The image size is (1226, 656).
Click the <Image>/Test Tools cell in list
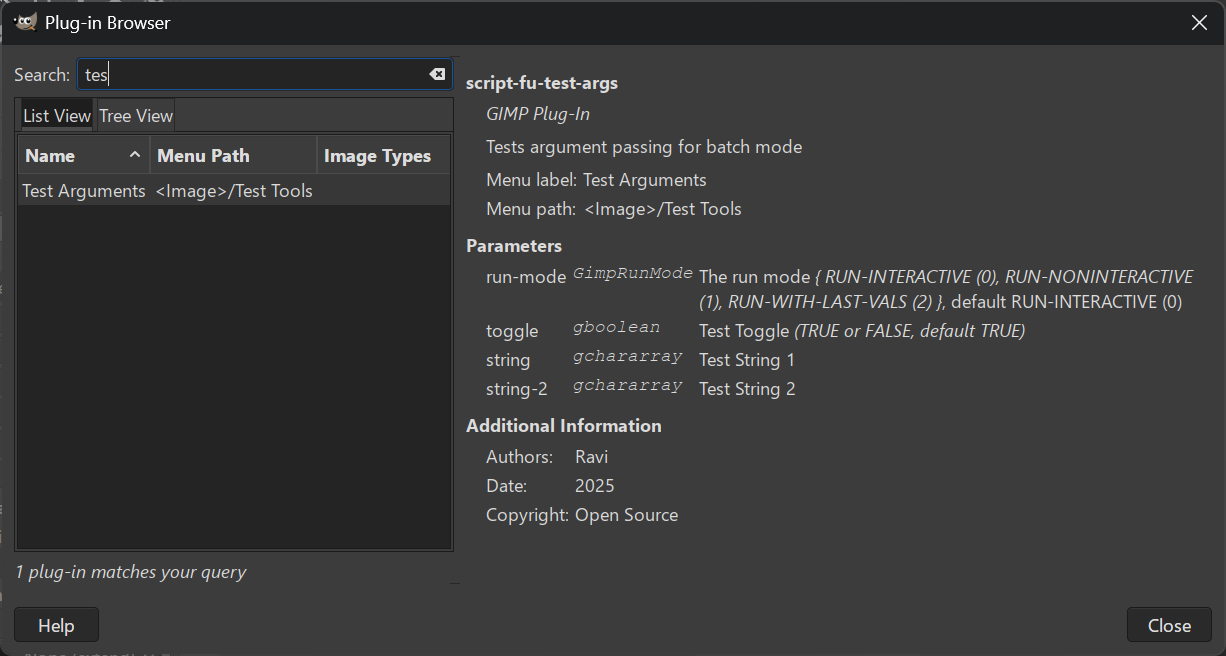point(234,191)
